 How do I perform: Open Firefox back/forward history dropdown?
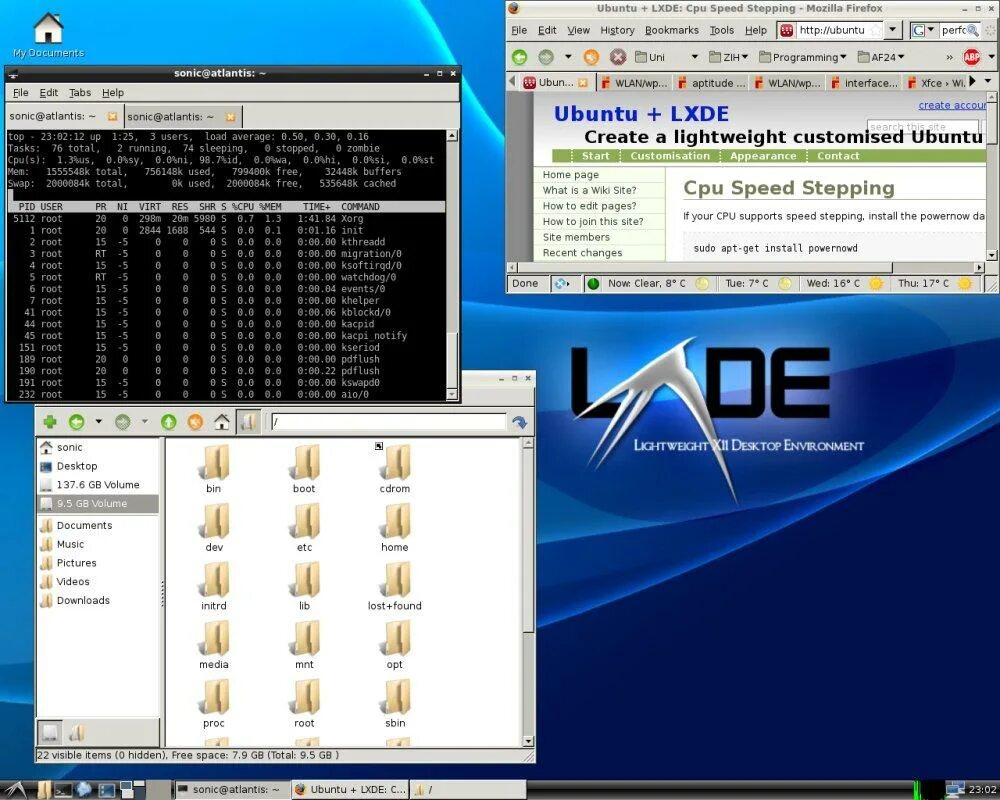coord(568,57)
